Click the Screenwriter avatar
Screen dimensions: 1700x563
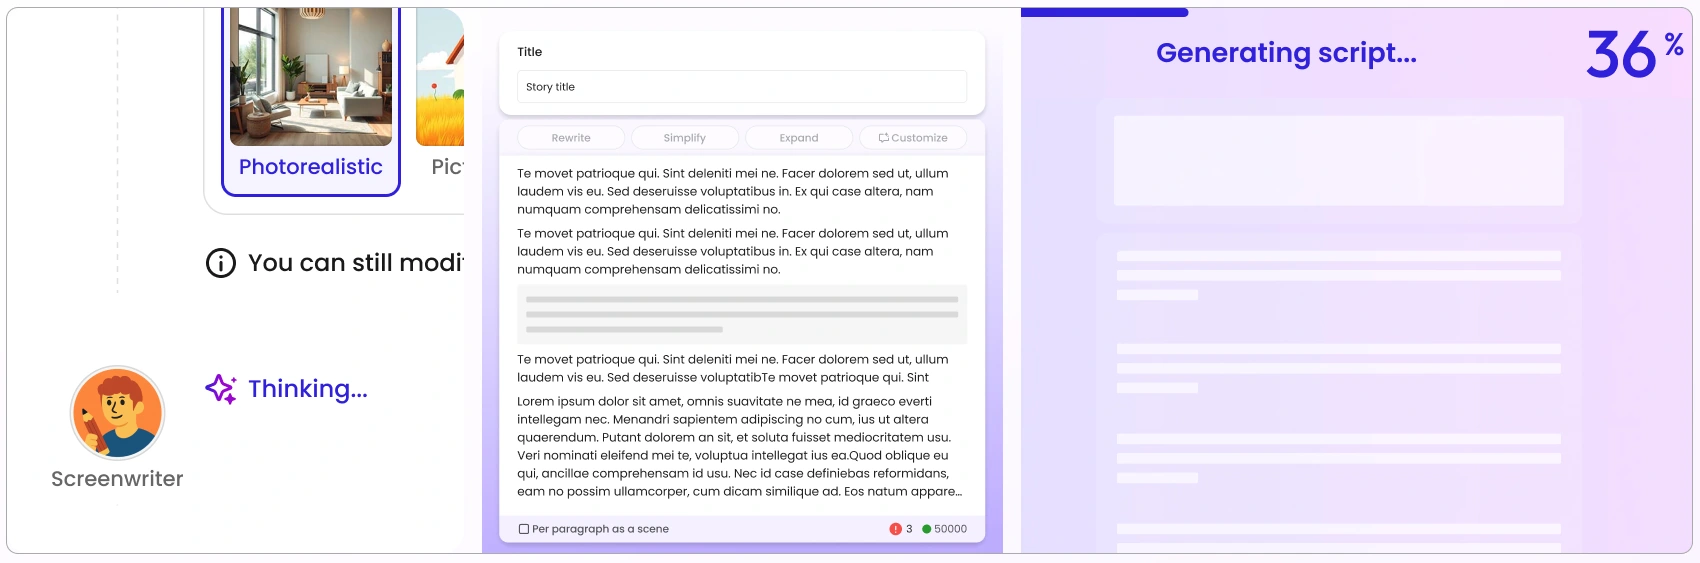point(117,412)
